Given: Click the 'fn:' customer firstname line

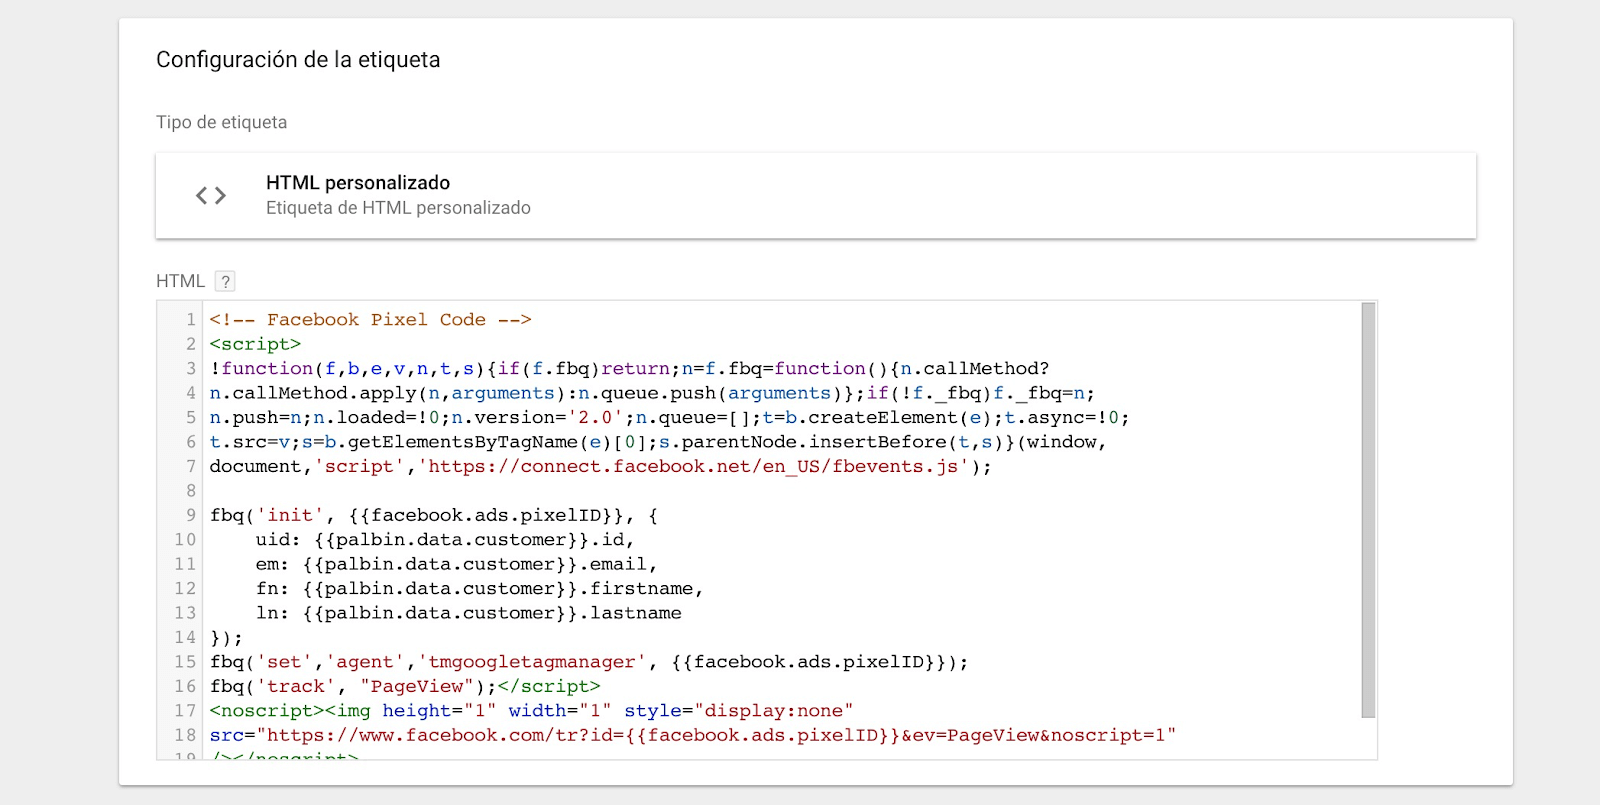Looking at the screenshot, I should tap(479, 589).
